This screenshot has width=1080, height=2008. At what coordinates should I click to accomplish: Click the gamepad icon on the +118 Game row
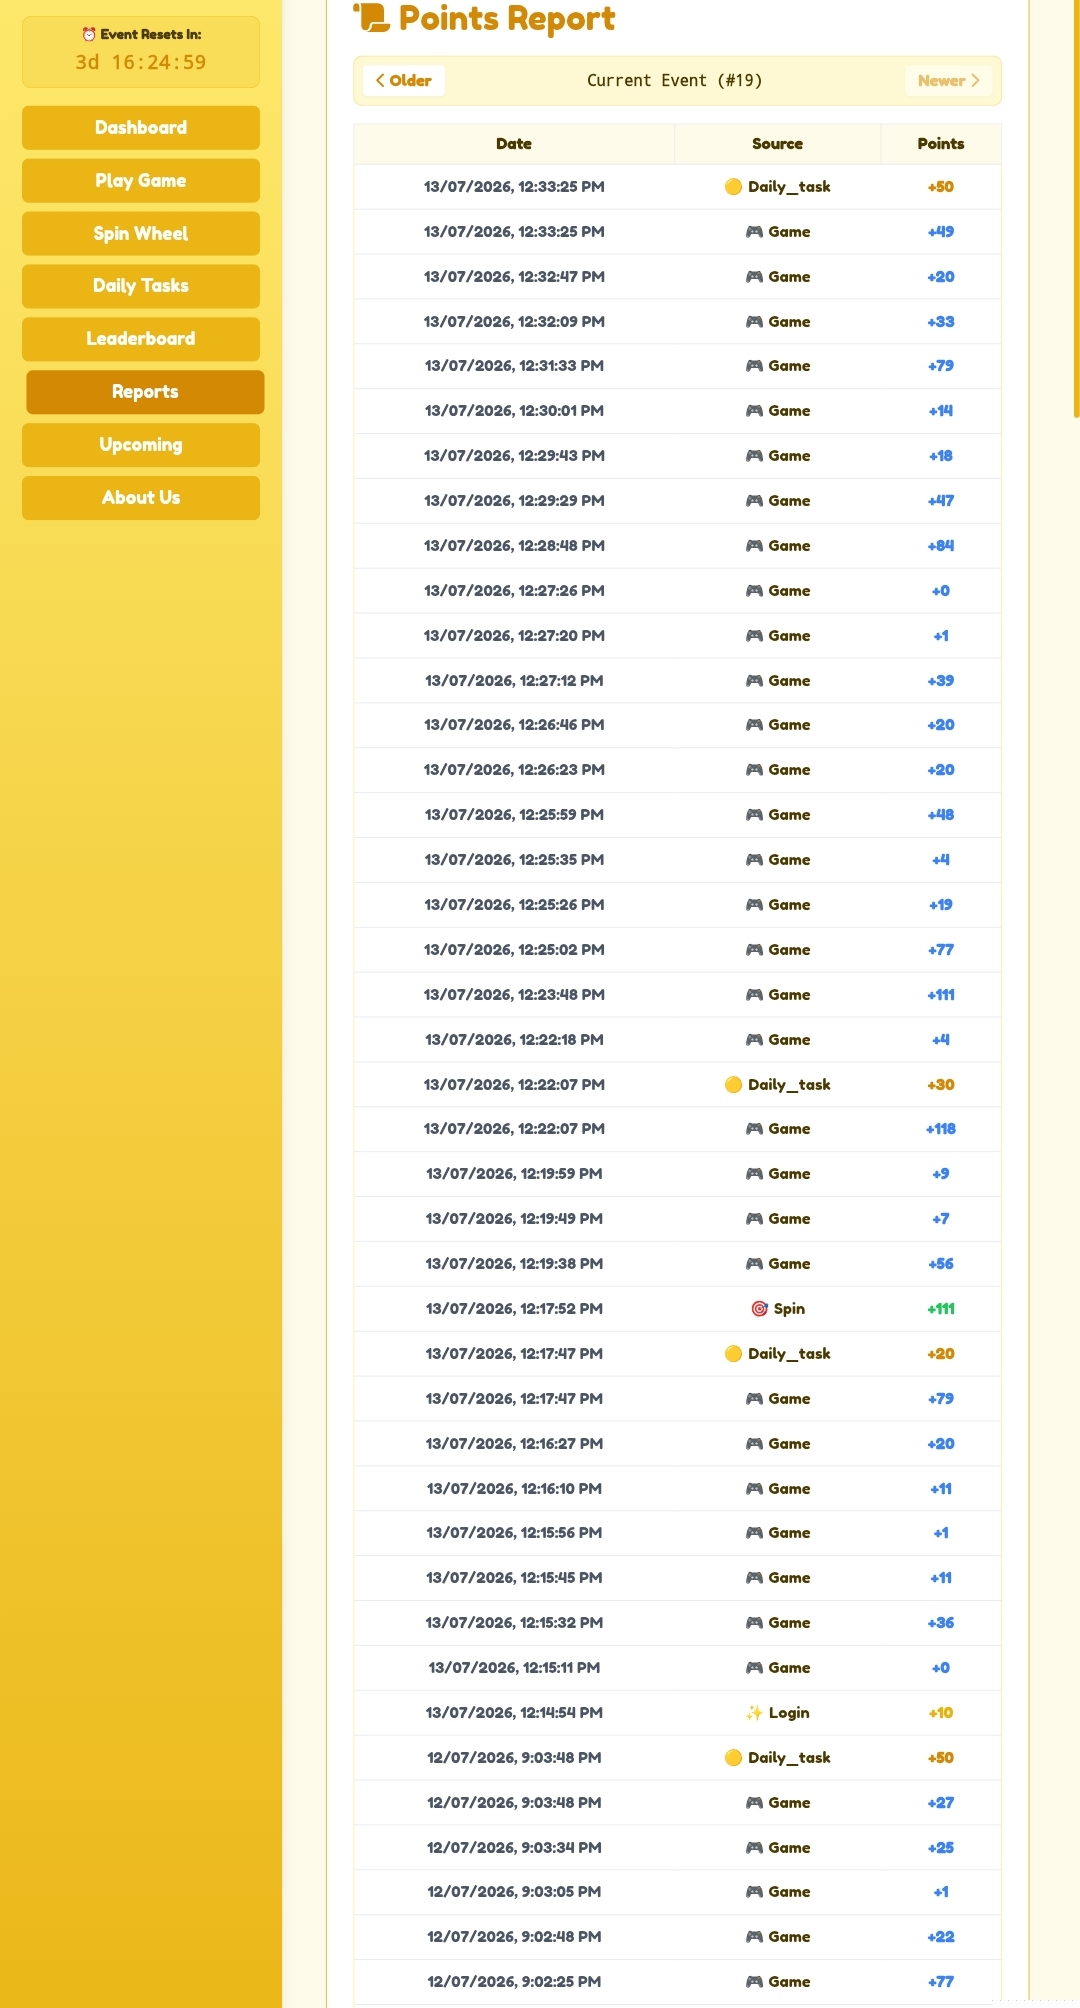(x=754, y=1129)
